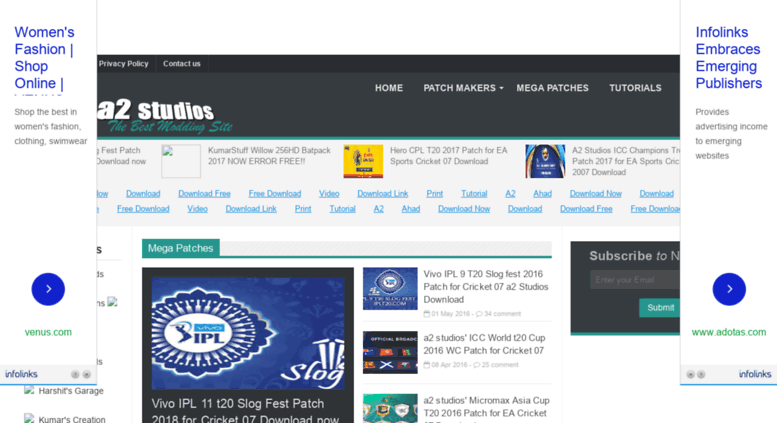Open the Vivo IPL 9 T20 Slog fest thumbnail

[390, 289]
